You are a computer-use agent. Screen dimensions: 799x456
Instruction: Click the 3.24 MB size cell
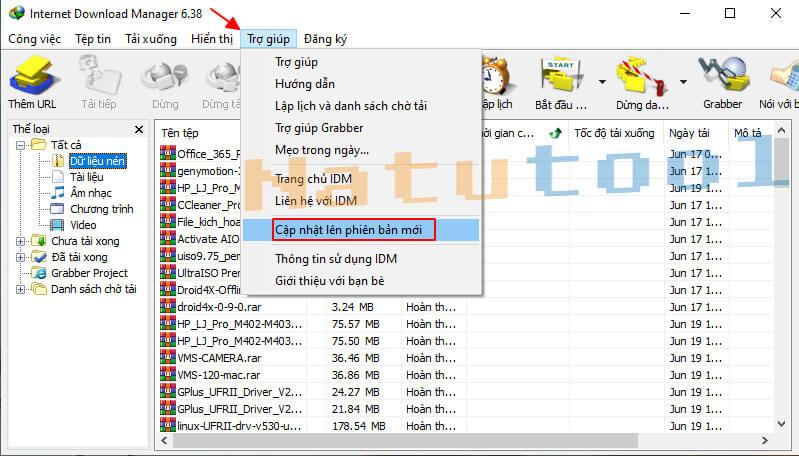tap(353, 307)
